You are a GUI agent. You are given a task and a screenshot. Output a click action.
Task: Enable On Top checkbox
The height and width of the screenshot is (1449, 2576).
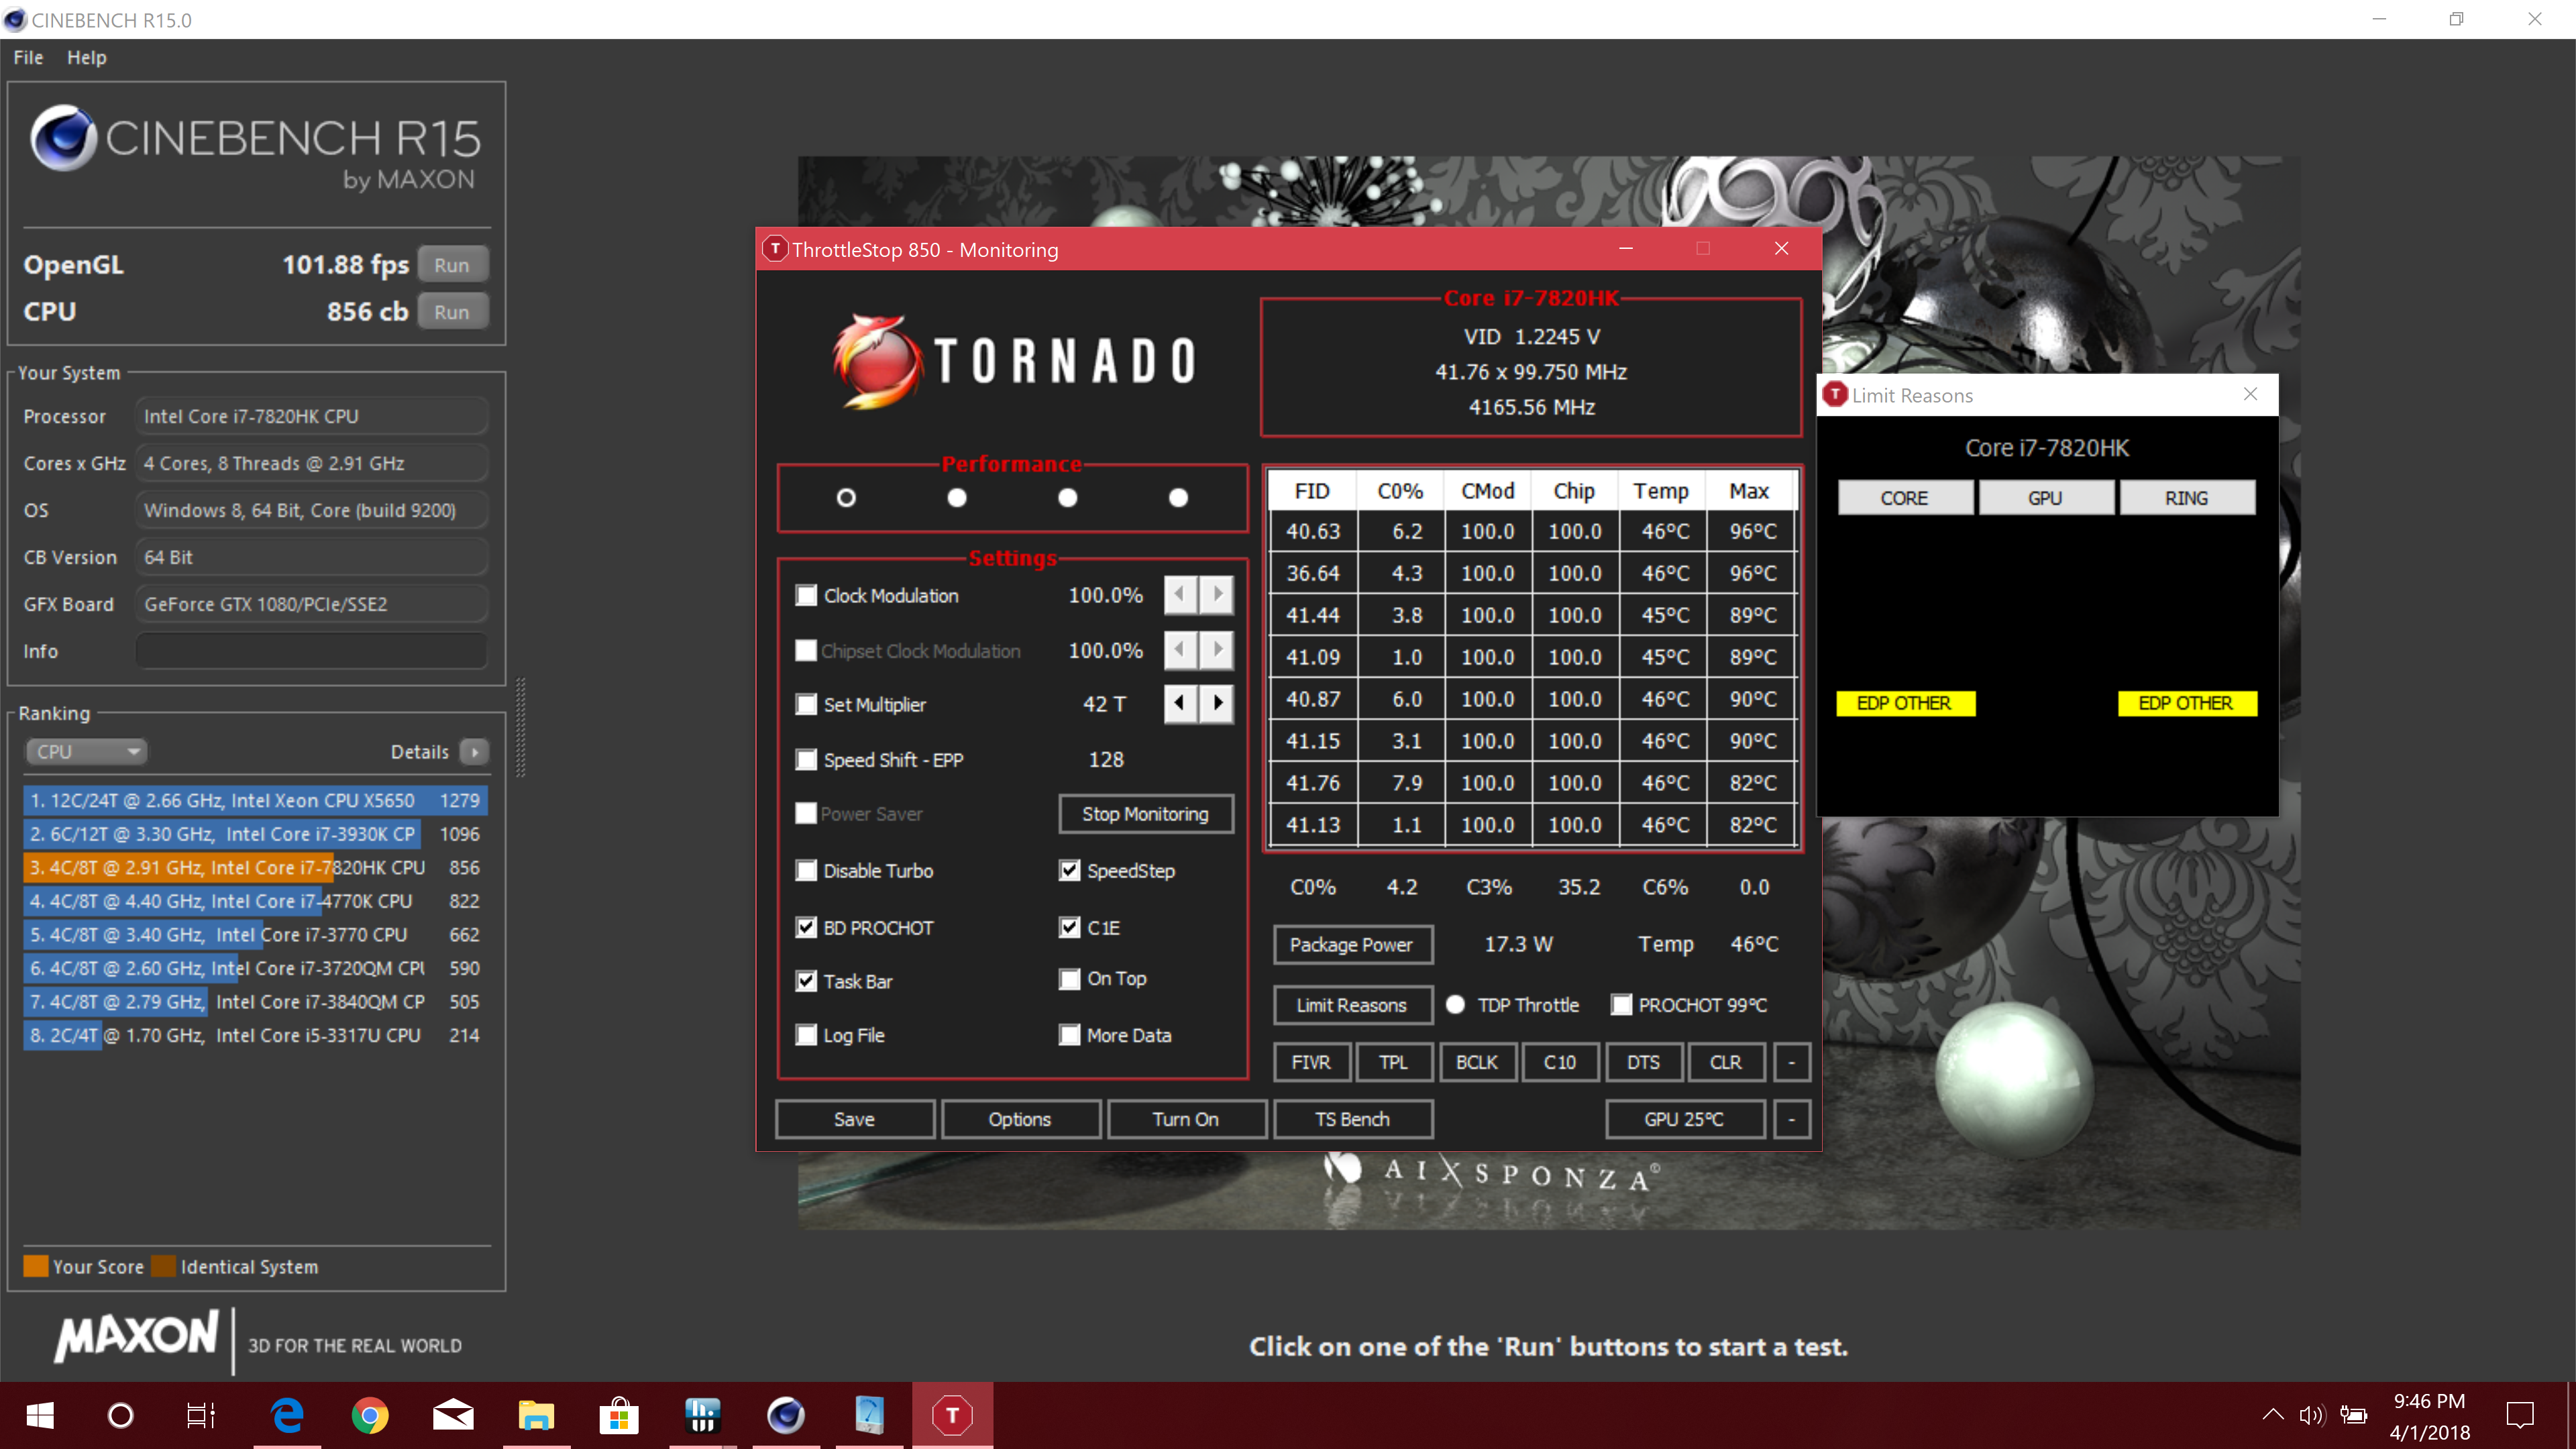pos(1069,979)
